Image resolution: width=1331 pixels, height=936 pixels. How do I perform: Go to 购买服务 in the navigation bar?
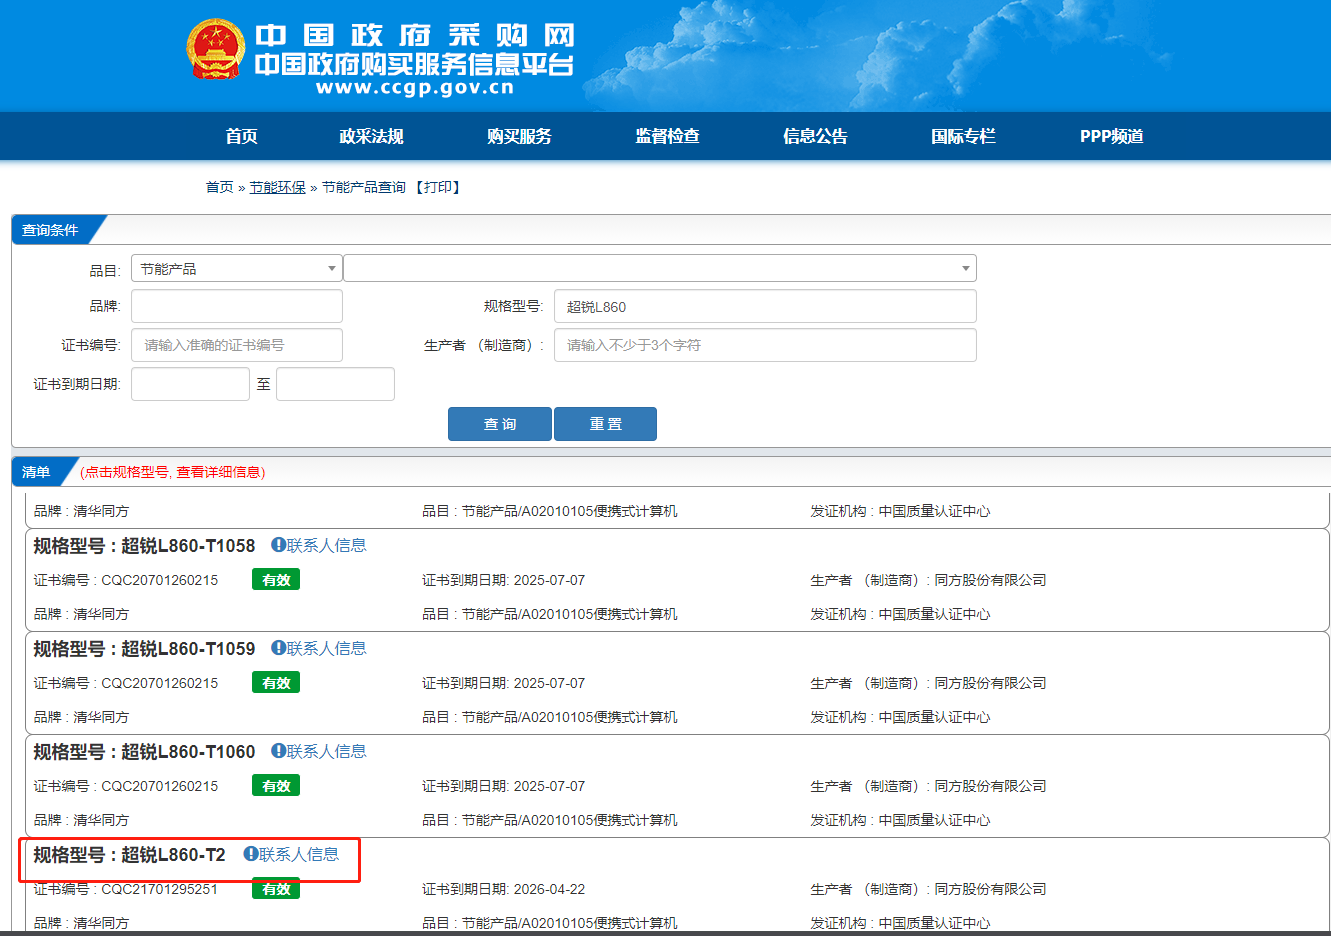pos(519,136)
